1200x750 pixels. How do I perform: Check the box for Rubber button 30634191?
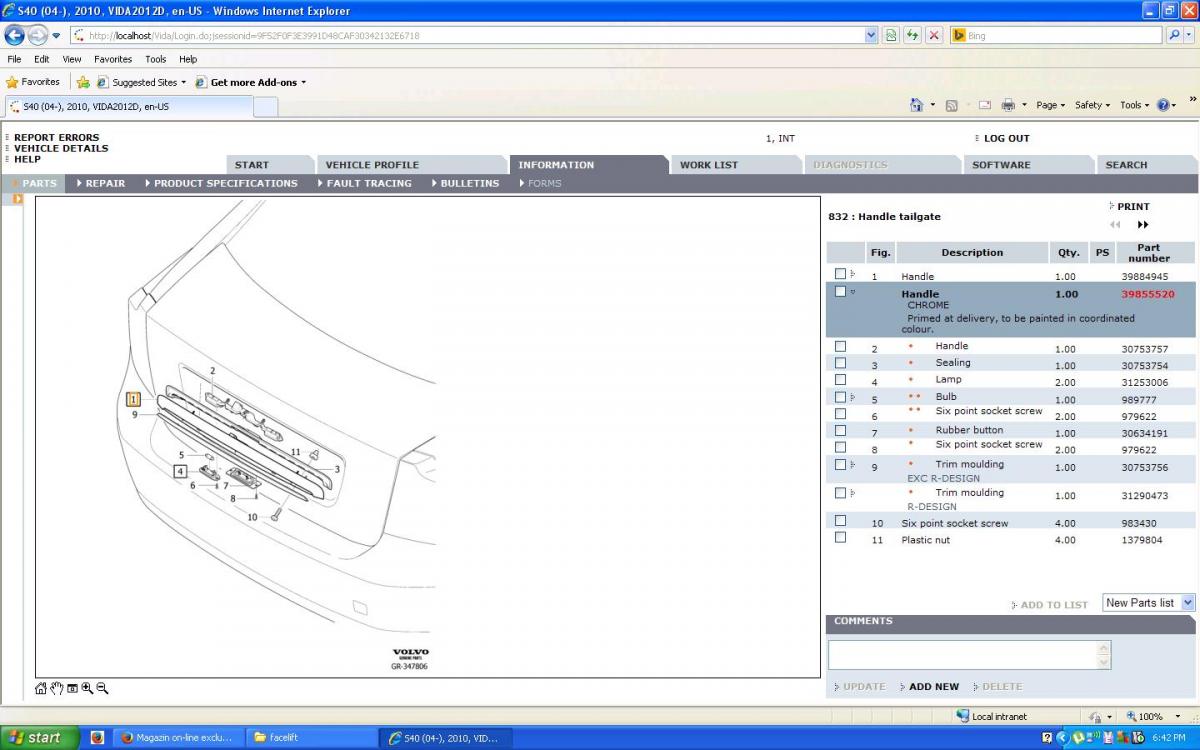(x=840, y=431)
